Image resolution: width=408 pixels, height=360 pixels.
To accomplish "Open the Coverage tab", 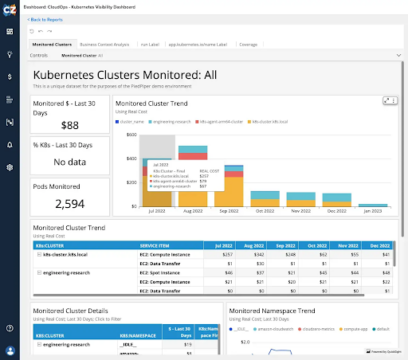I will [248, 44].
